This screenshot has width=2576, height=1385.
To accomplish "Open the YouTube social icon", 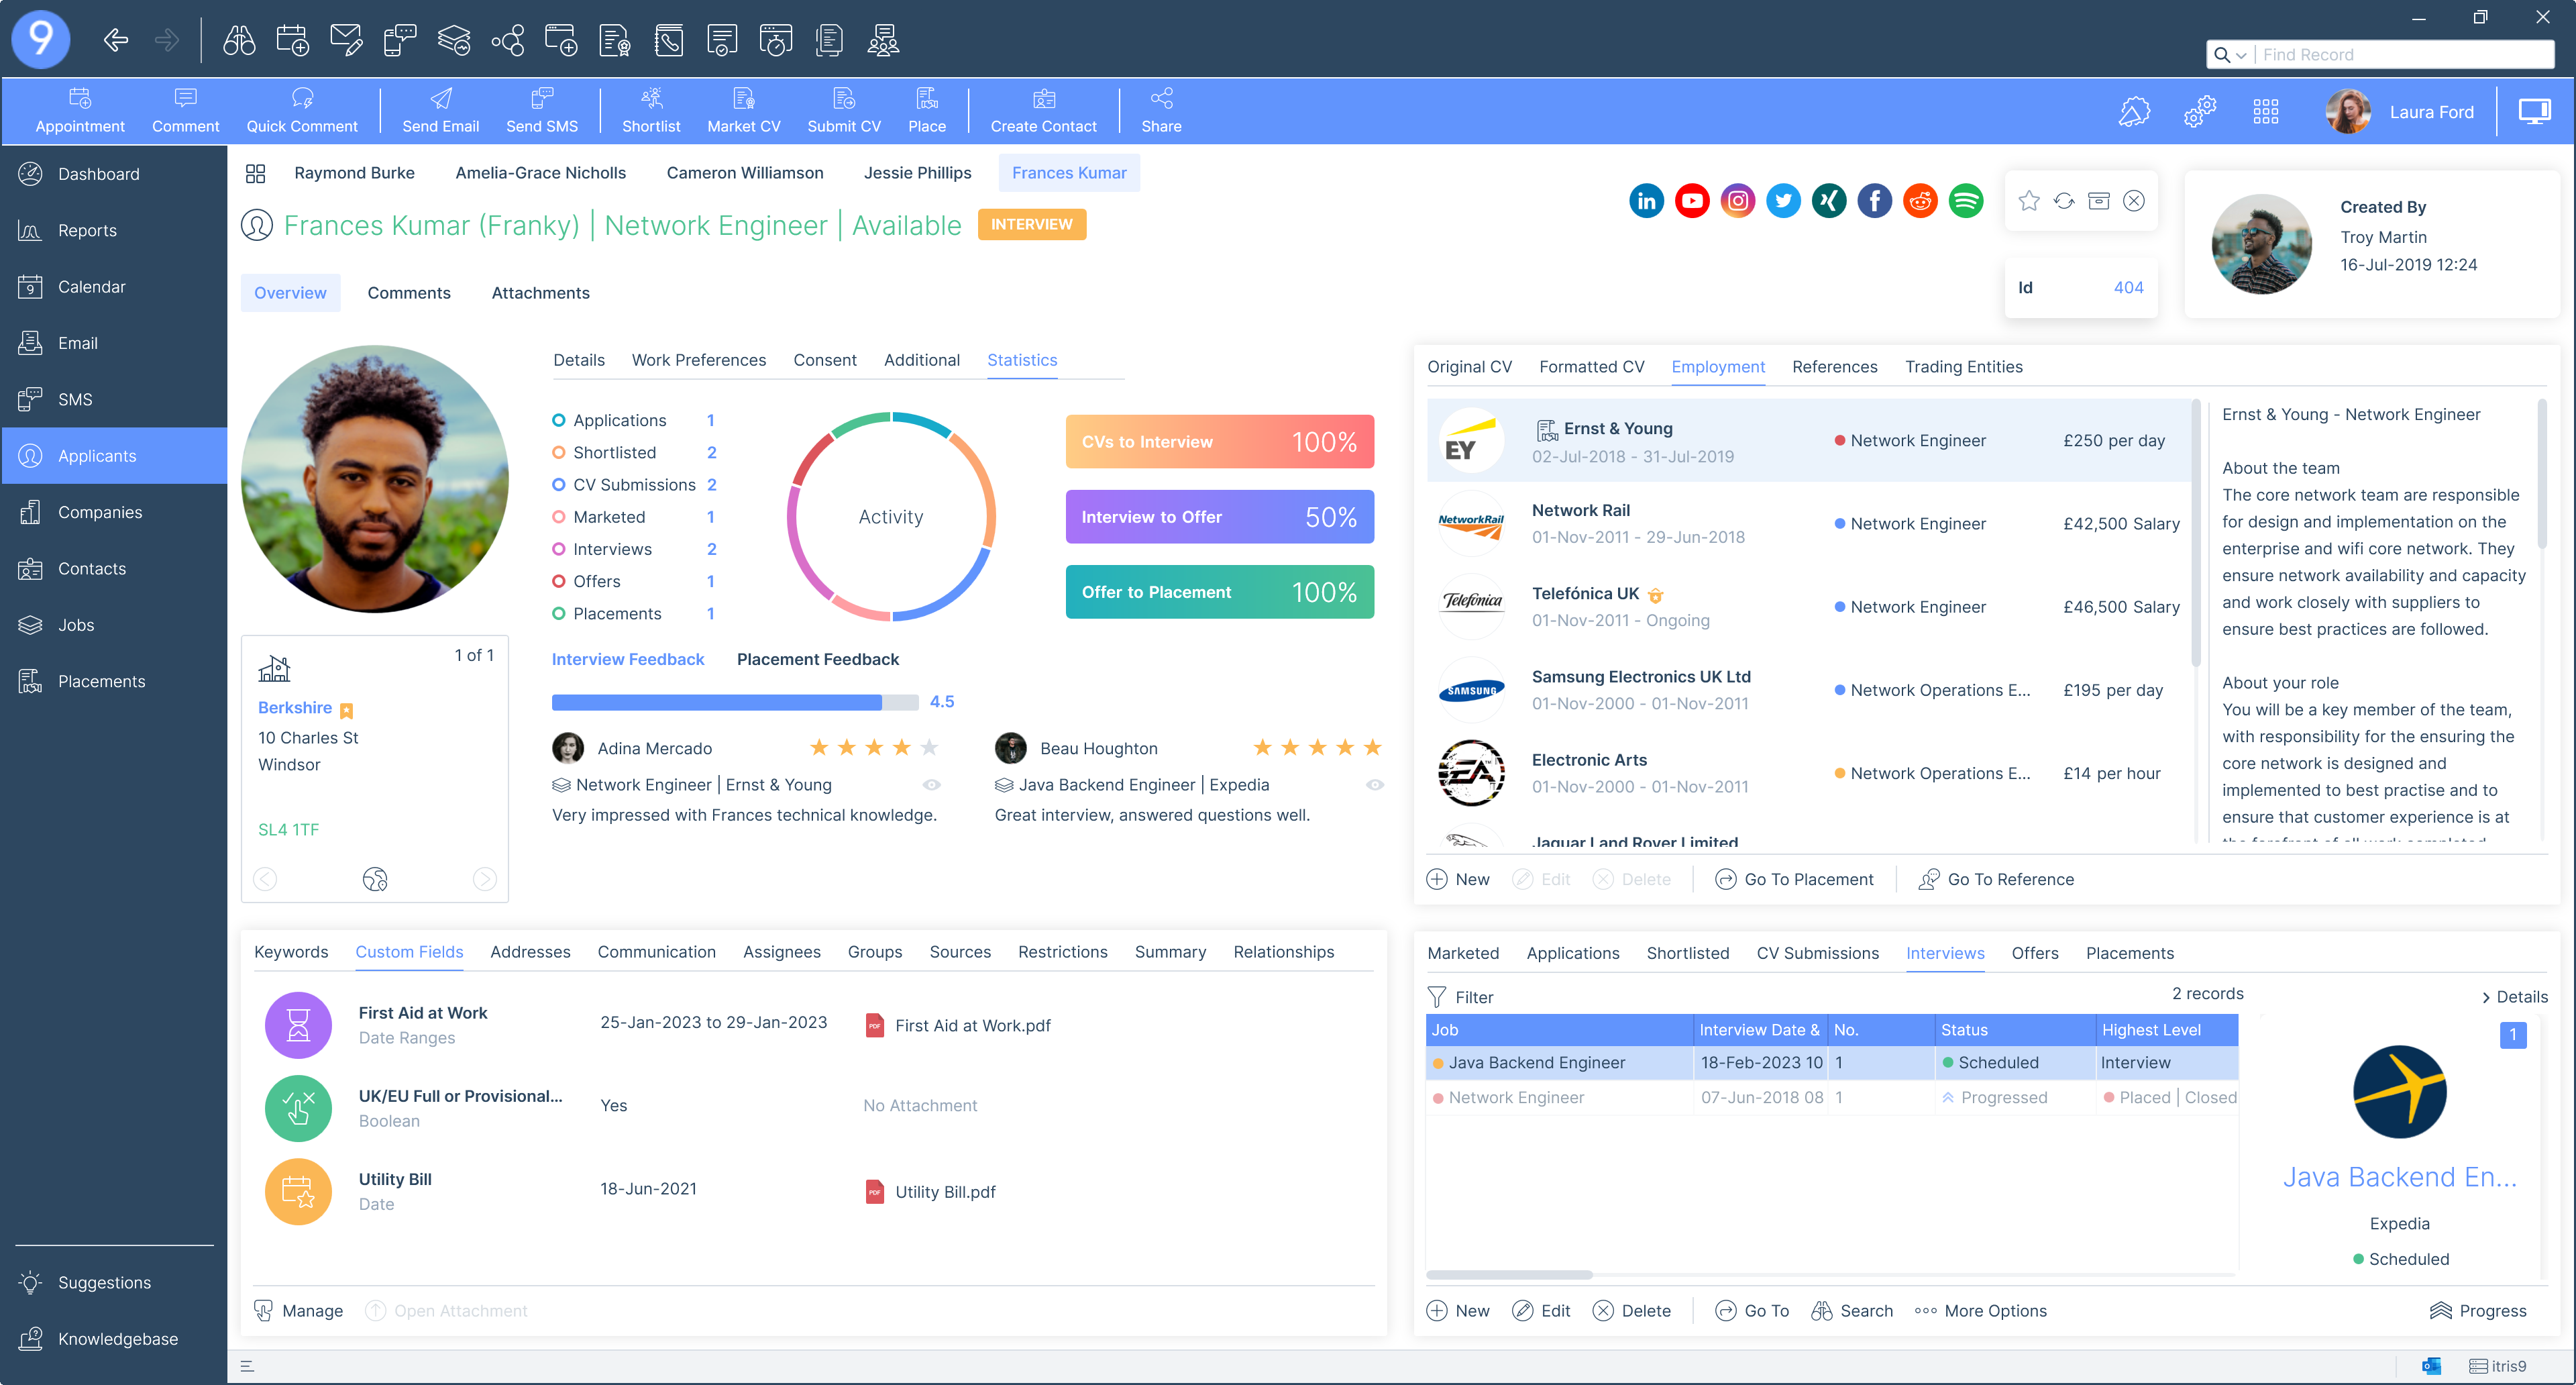I will point(1692,201).
